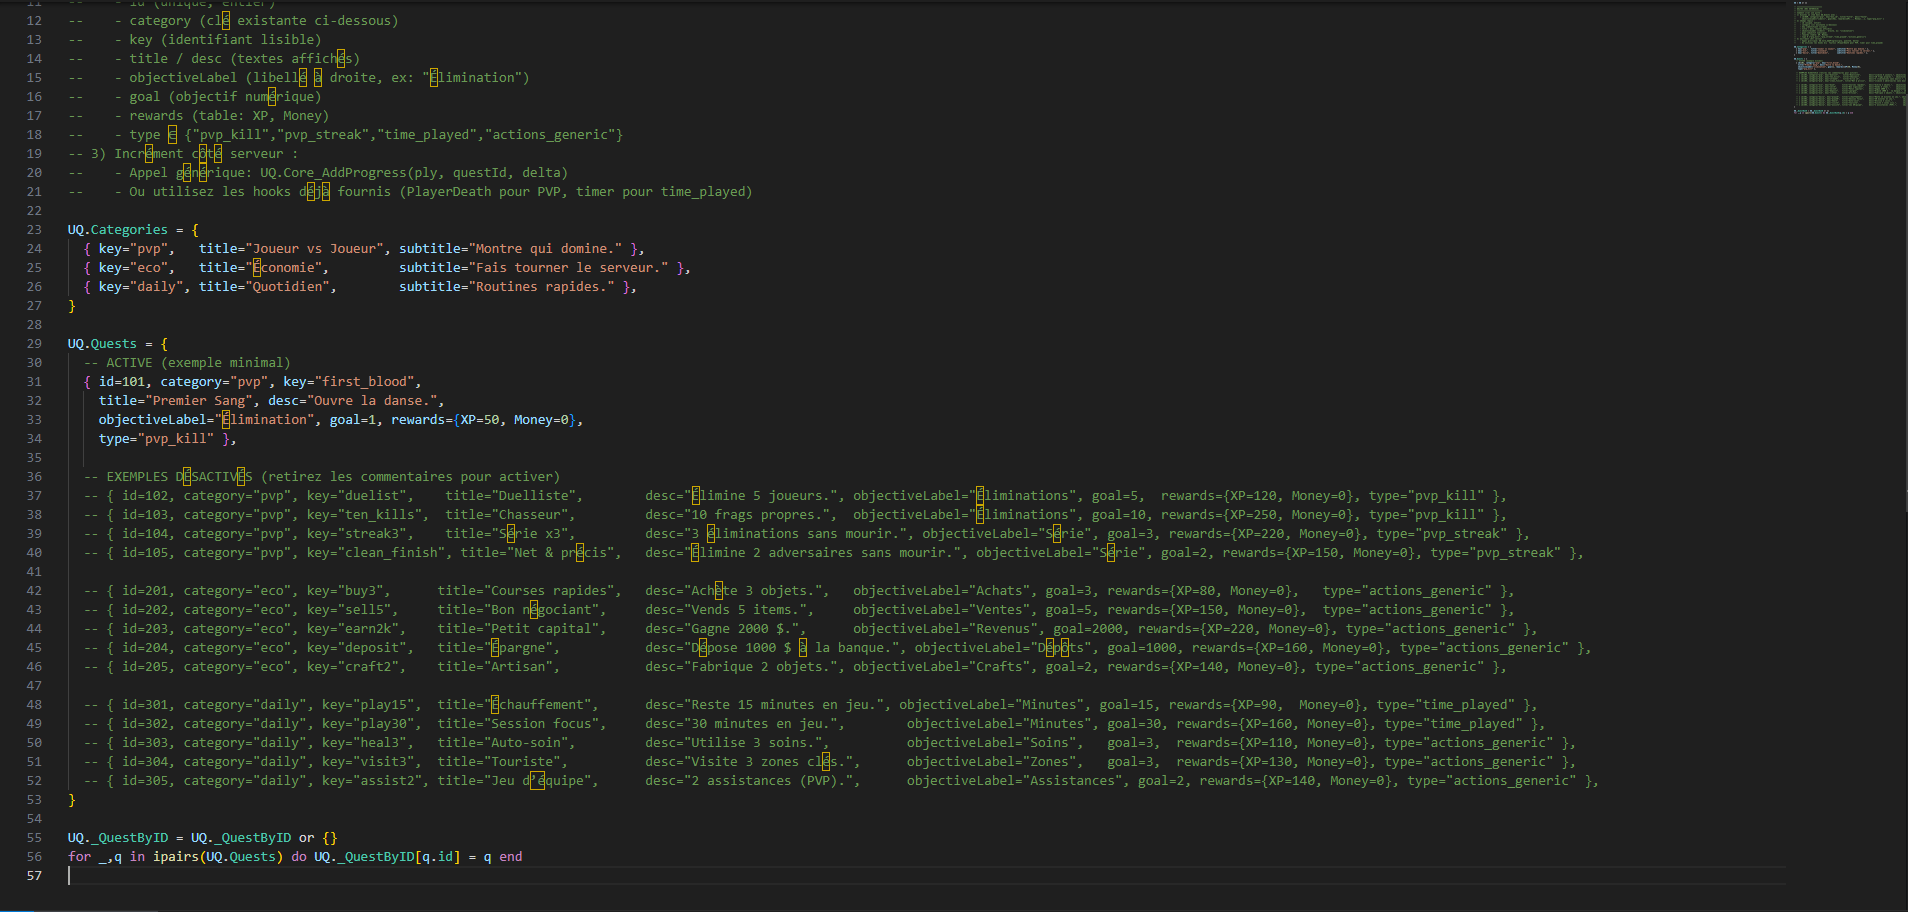Click 'id=102' in commented quest
1908x912 pixels.
145,496
